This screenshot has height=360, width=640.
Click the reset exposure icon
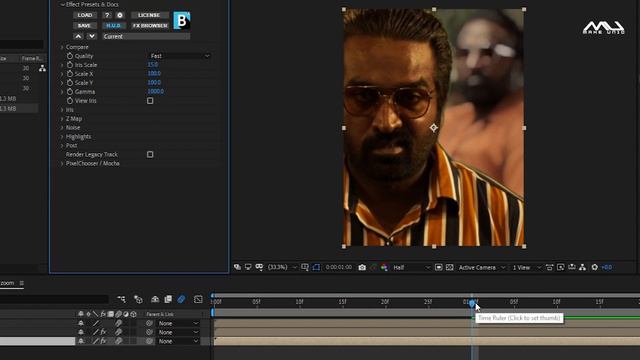click(595, 267)
